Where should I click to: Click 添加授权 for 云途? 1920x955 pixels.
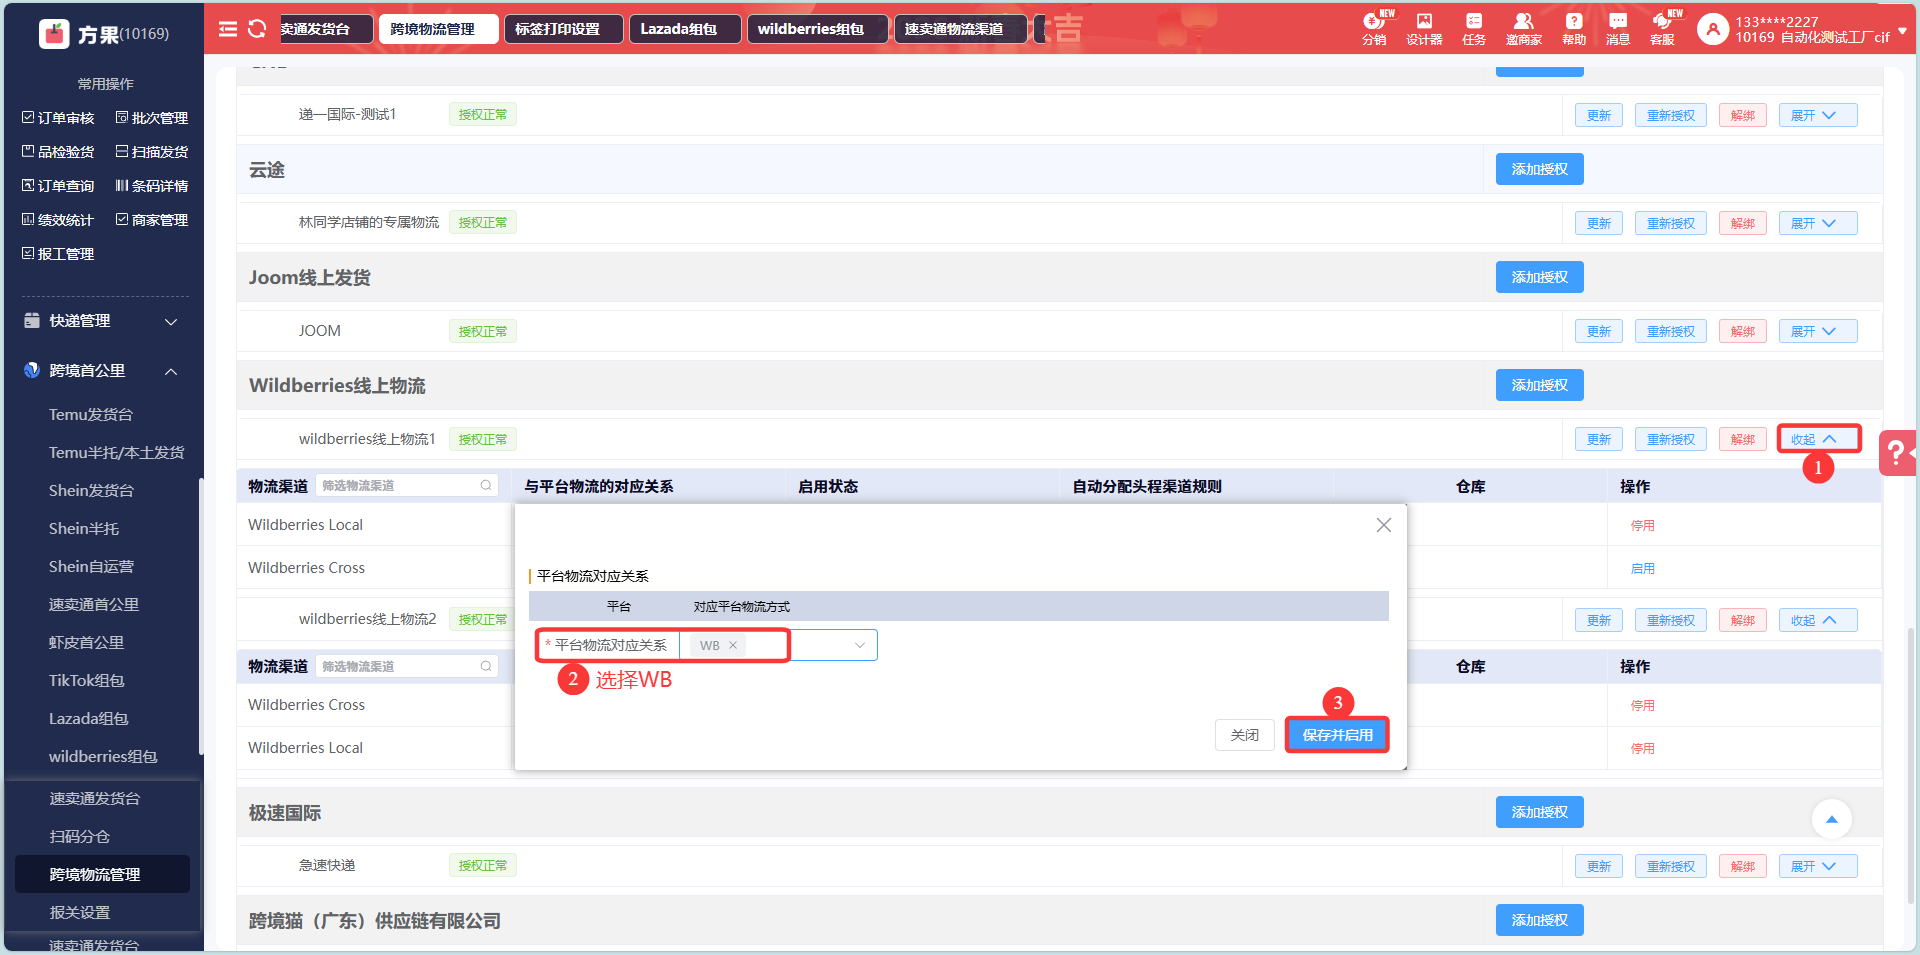click(1540, 170)
